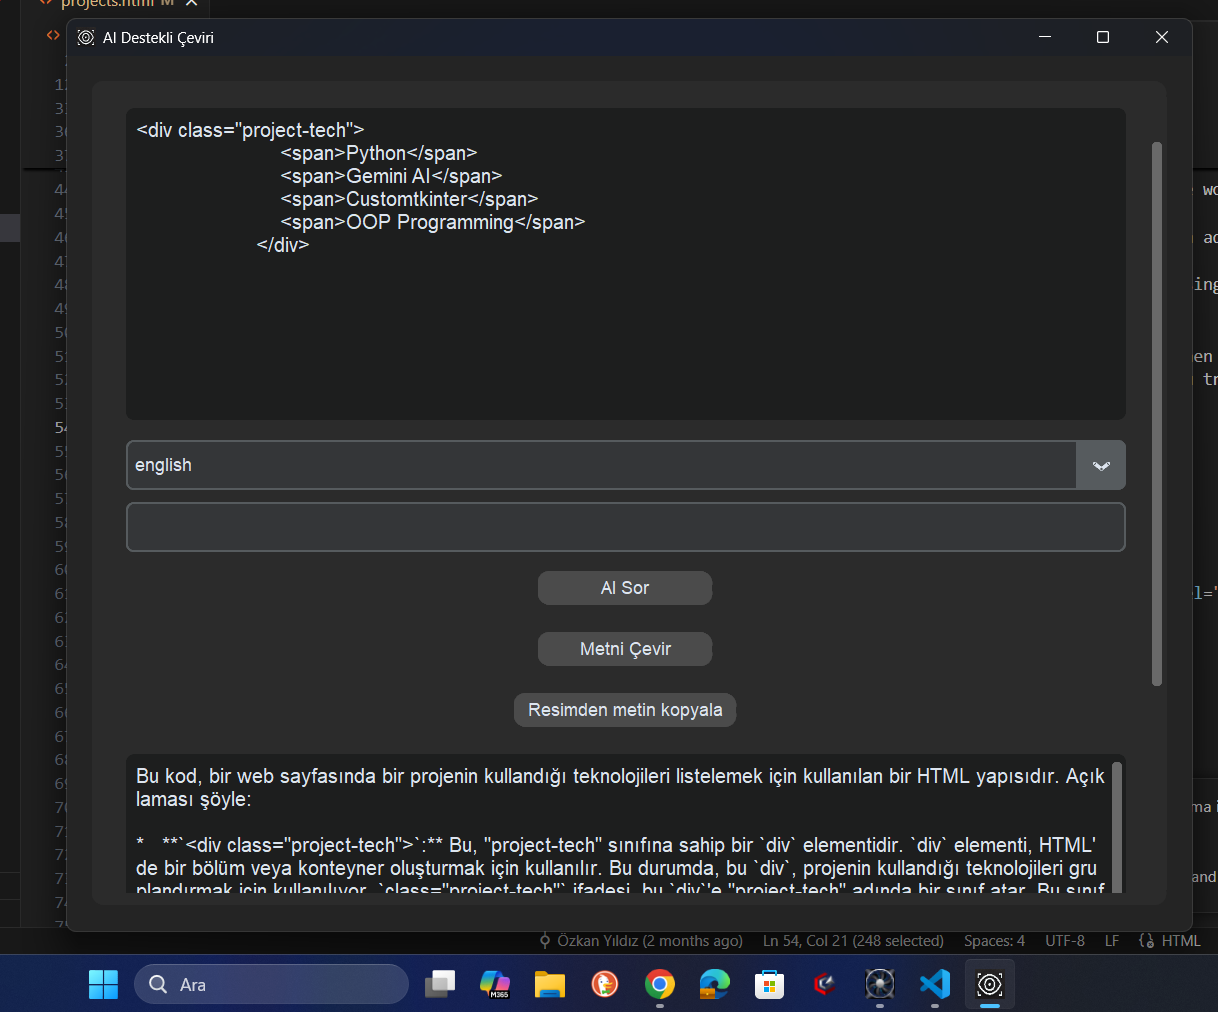The width and height of the screenshot is (1218, 1012).
Task: Switch to Visual Studio Code in taskbar
Action: coord(935,985)
